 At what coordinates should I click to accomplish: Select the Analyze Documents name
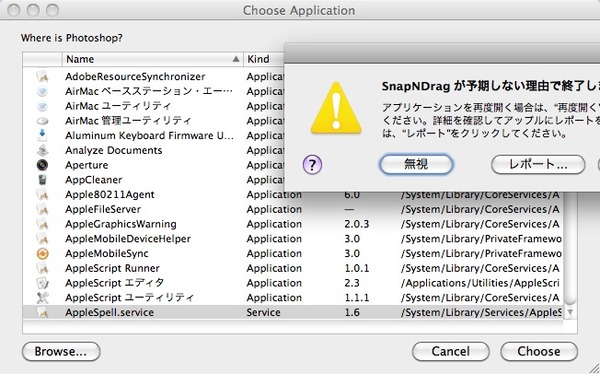click(114, 150)
